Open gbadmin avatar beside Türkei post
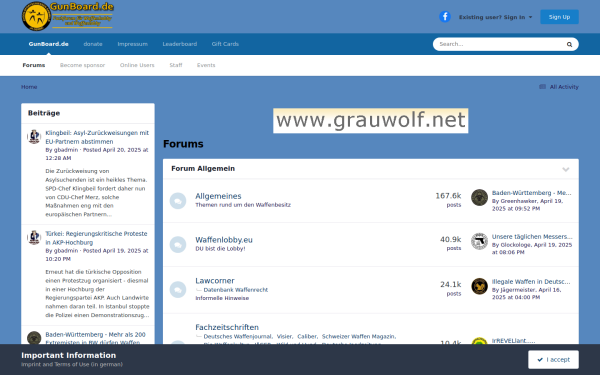Viewport: 600px width, 375px height. pos(34,237)
